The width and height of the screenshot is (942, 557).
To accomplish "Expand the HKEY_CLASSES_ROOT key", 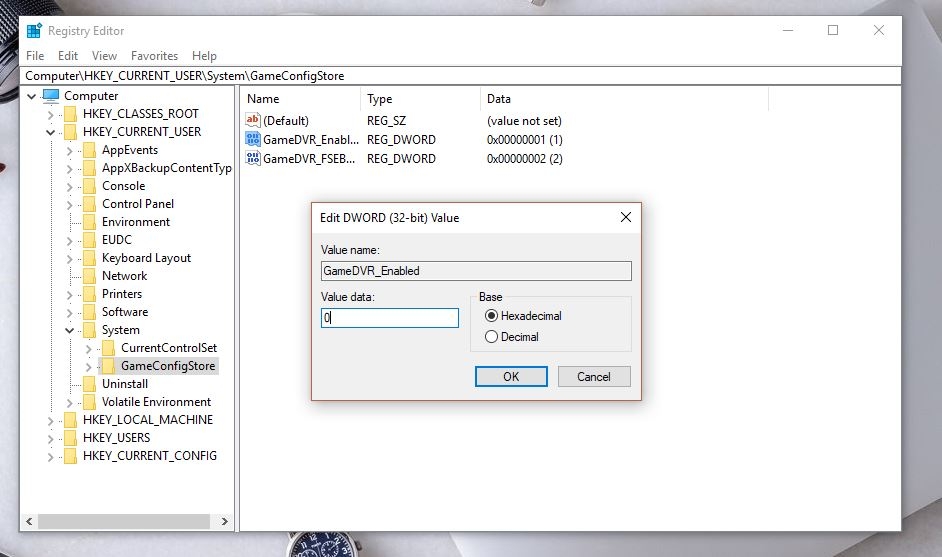I will click(x=50, y=114).
